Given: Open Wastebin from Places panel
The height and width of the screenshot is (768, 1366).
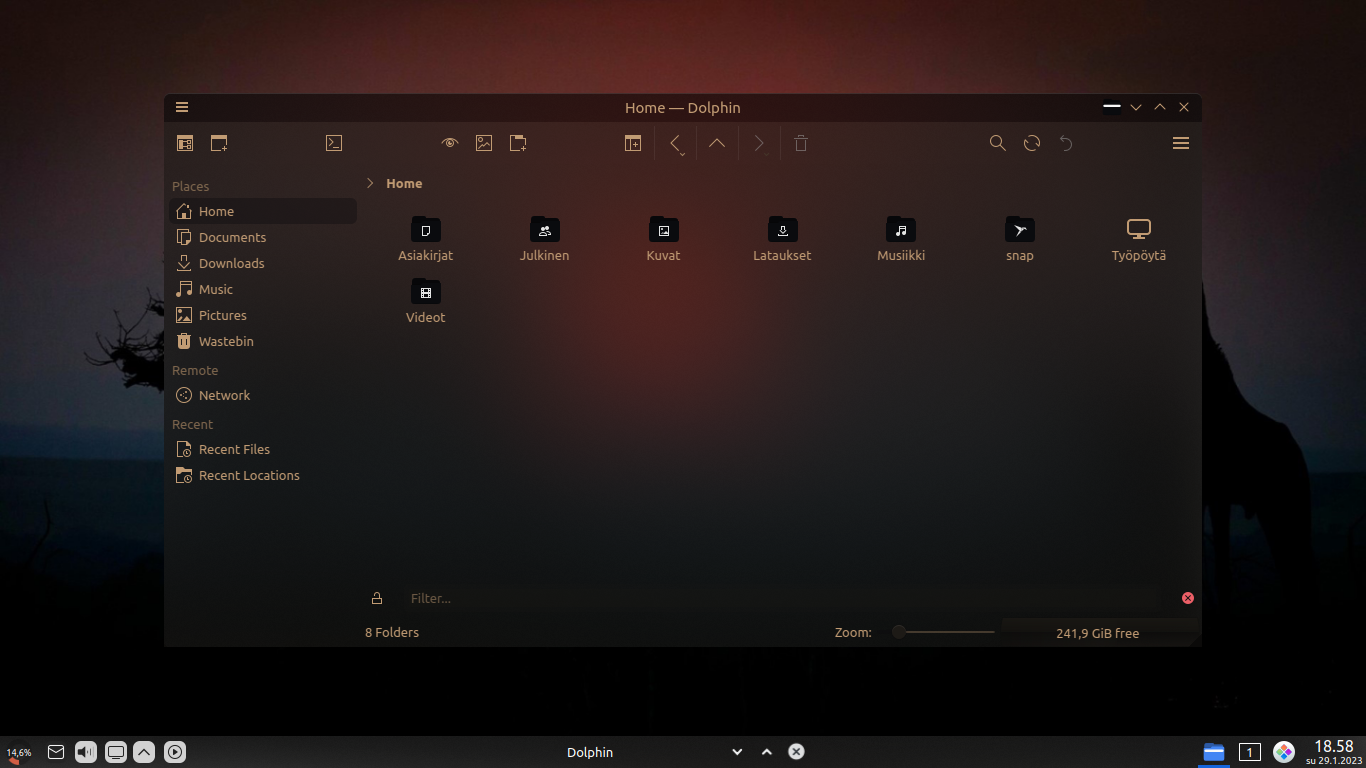Looking at the screenshot, I should click(x=263, y=341).
